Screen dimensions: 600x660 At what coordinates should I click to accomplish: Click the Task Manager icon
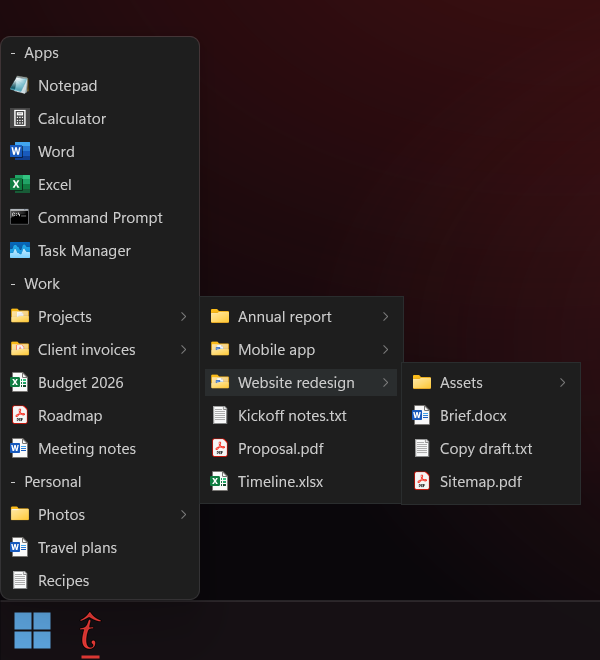click(x=20, y=250)
